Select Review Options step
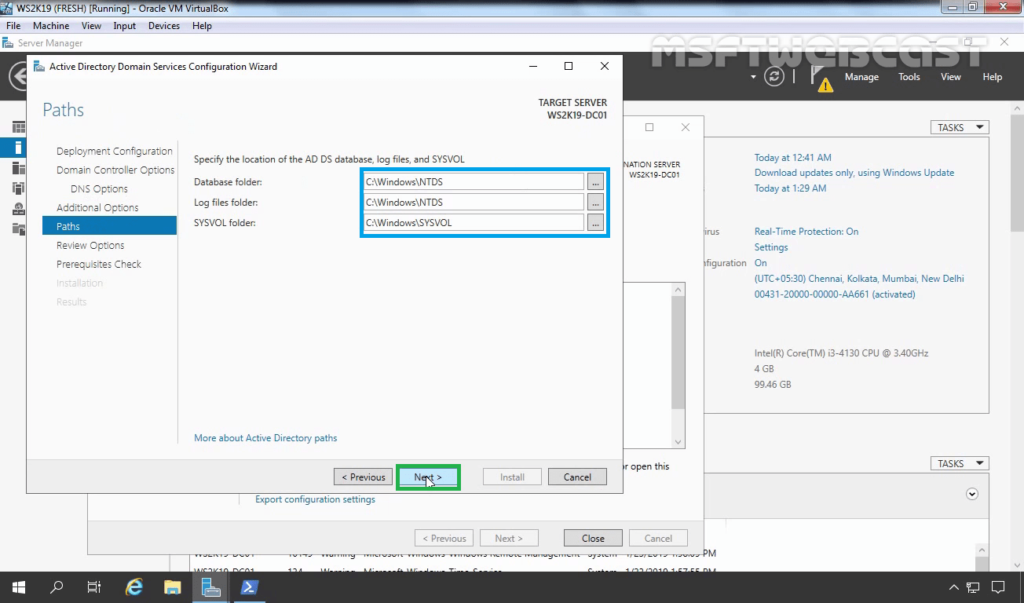This screenshot has width=1024, height=603. pyautogui.click(x=90, y=246)
